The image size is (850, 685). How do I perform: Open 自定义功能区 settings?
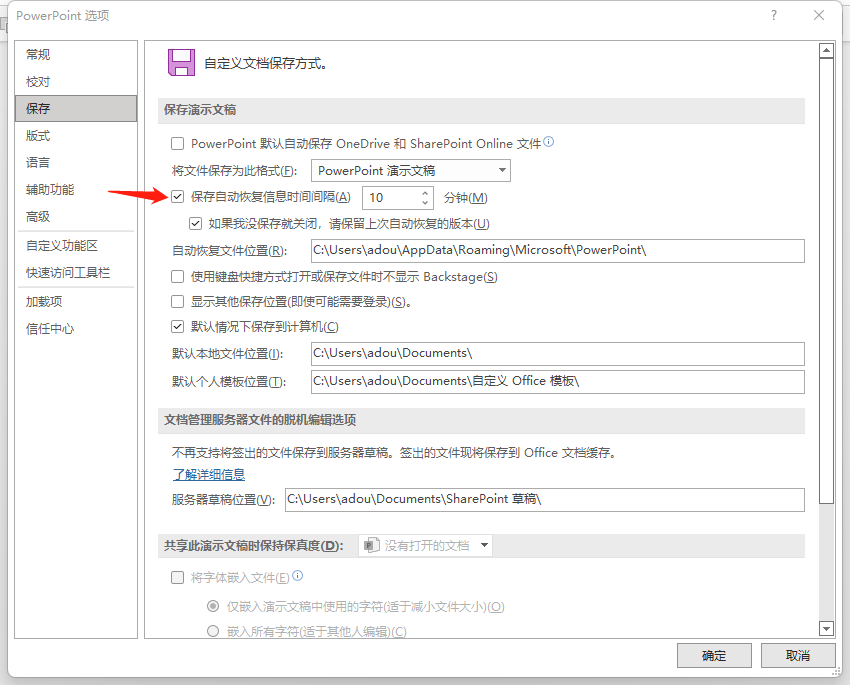[x=76, y=245]
